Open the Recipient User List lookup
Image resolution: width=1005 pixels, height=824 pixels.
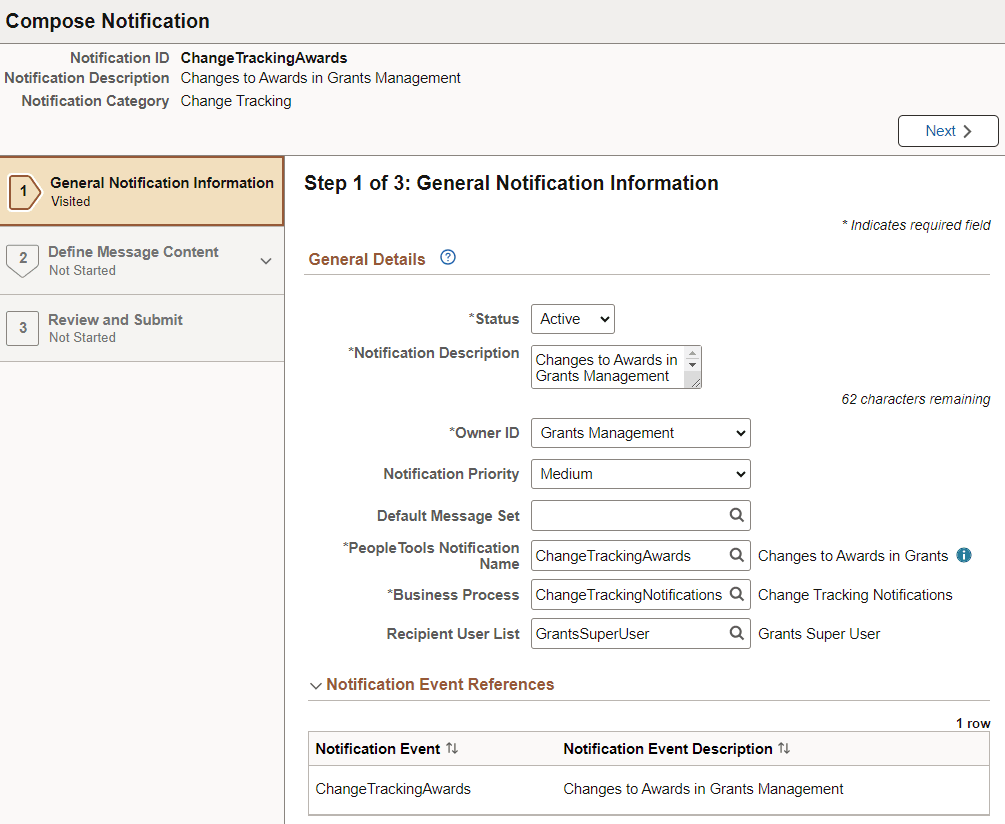[x=737, y=633]
